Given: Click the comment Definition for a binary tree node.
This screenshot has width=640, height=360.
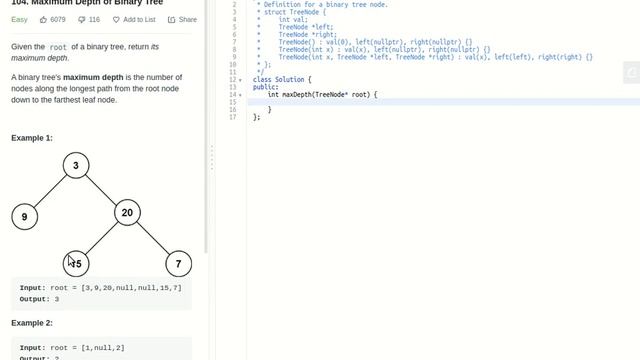Looking at the screenshot, I should 326,5.
